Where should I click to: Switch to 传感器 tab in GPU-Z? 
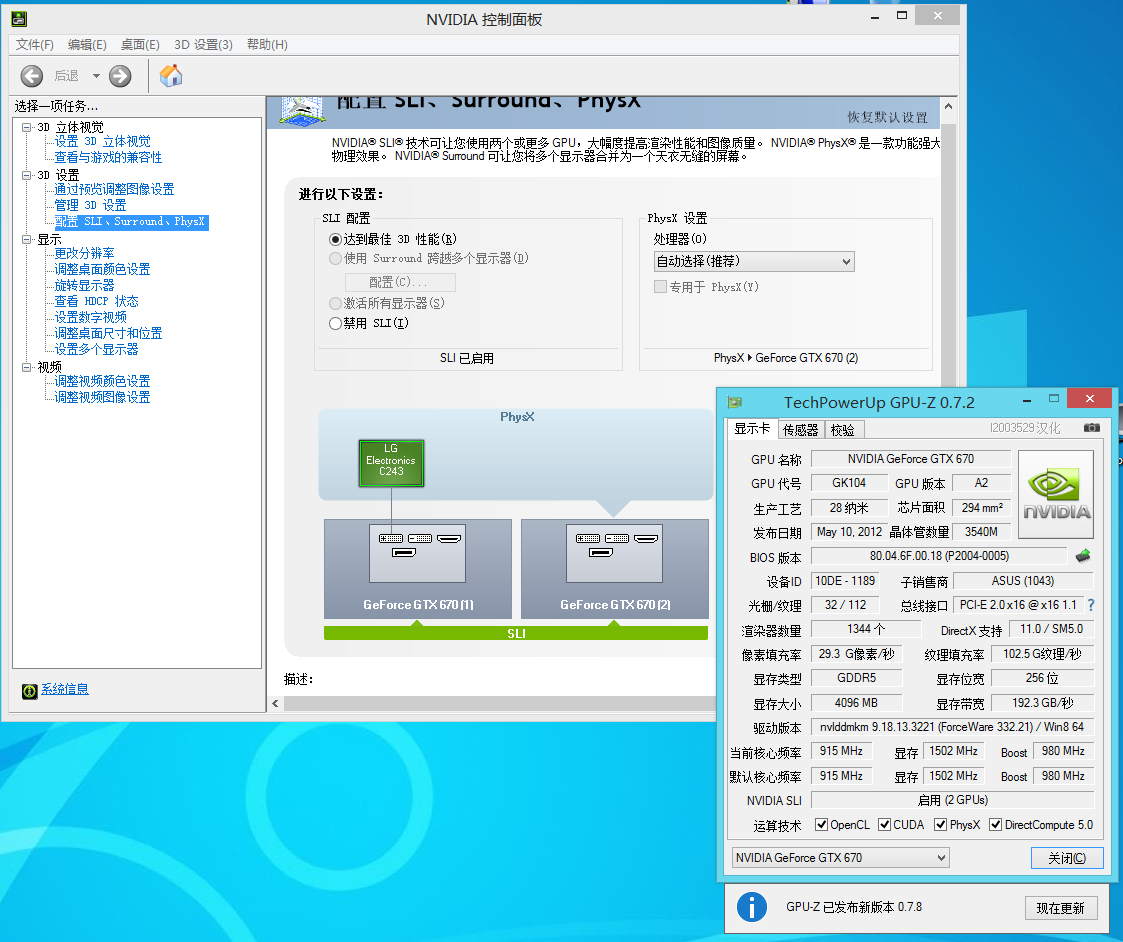[801, 430]
